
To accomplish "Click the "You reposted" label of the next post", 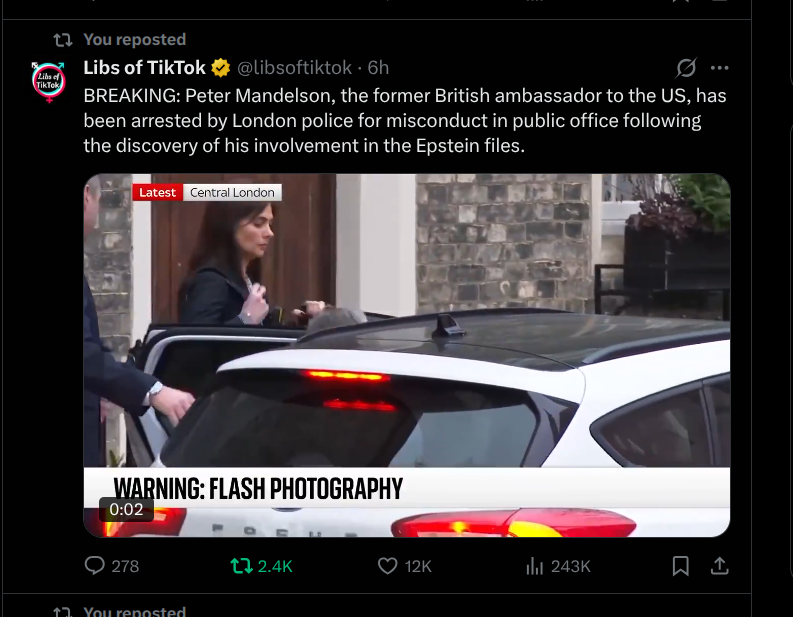I will (x=134, y=611).
